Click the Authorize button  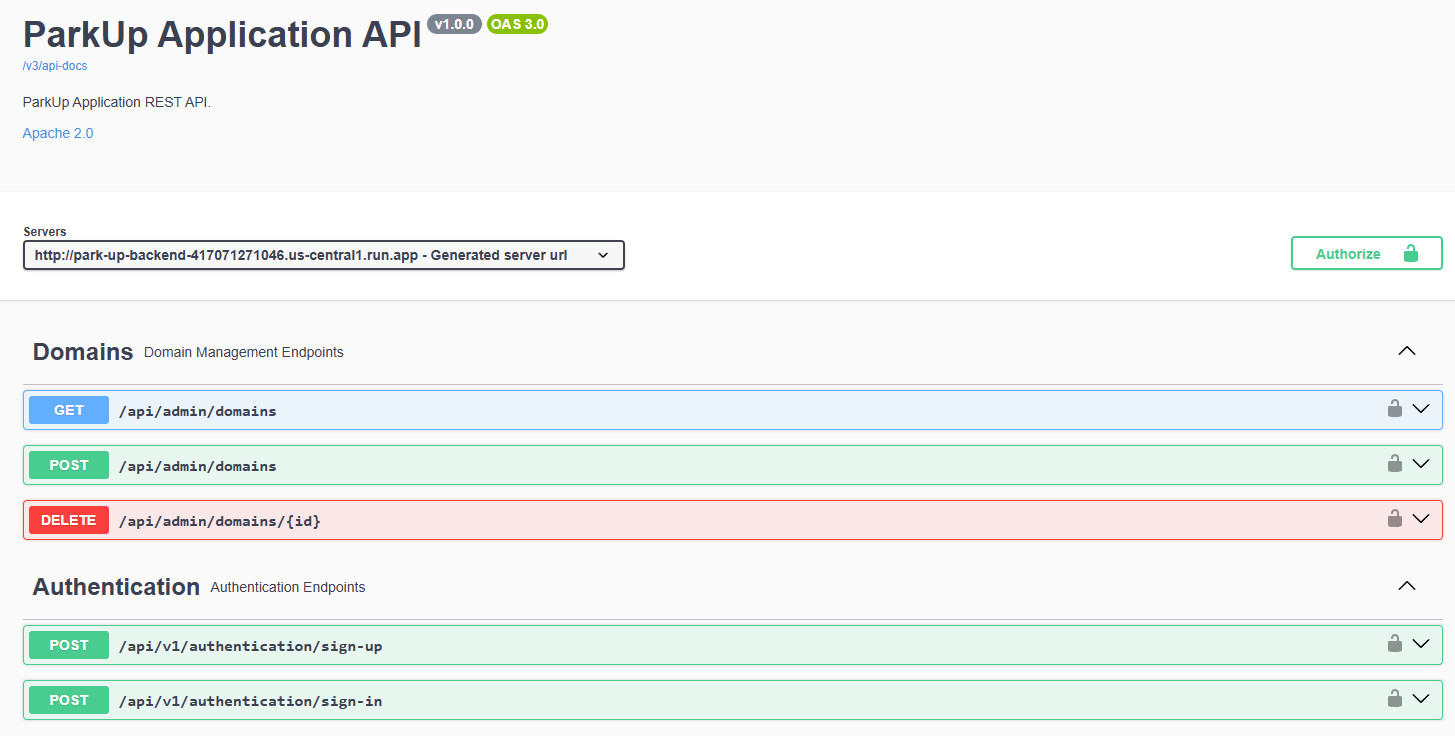(1367, 253)
